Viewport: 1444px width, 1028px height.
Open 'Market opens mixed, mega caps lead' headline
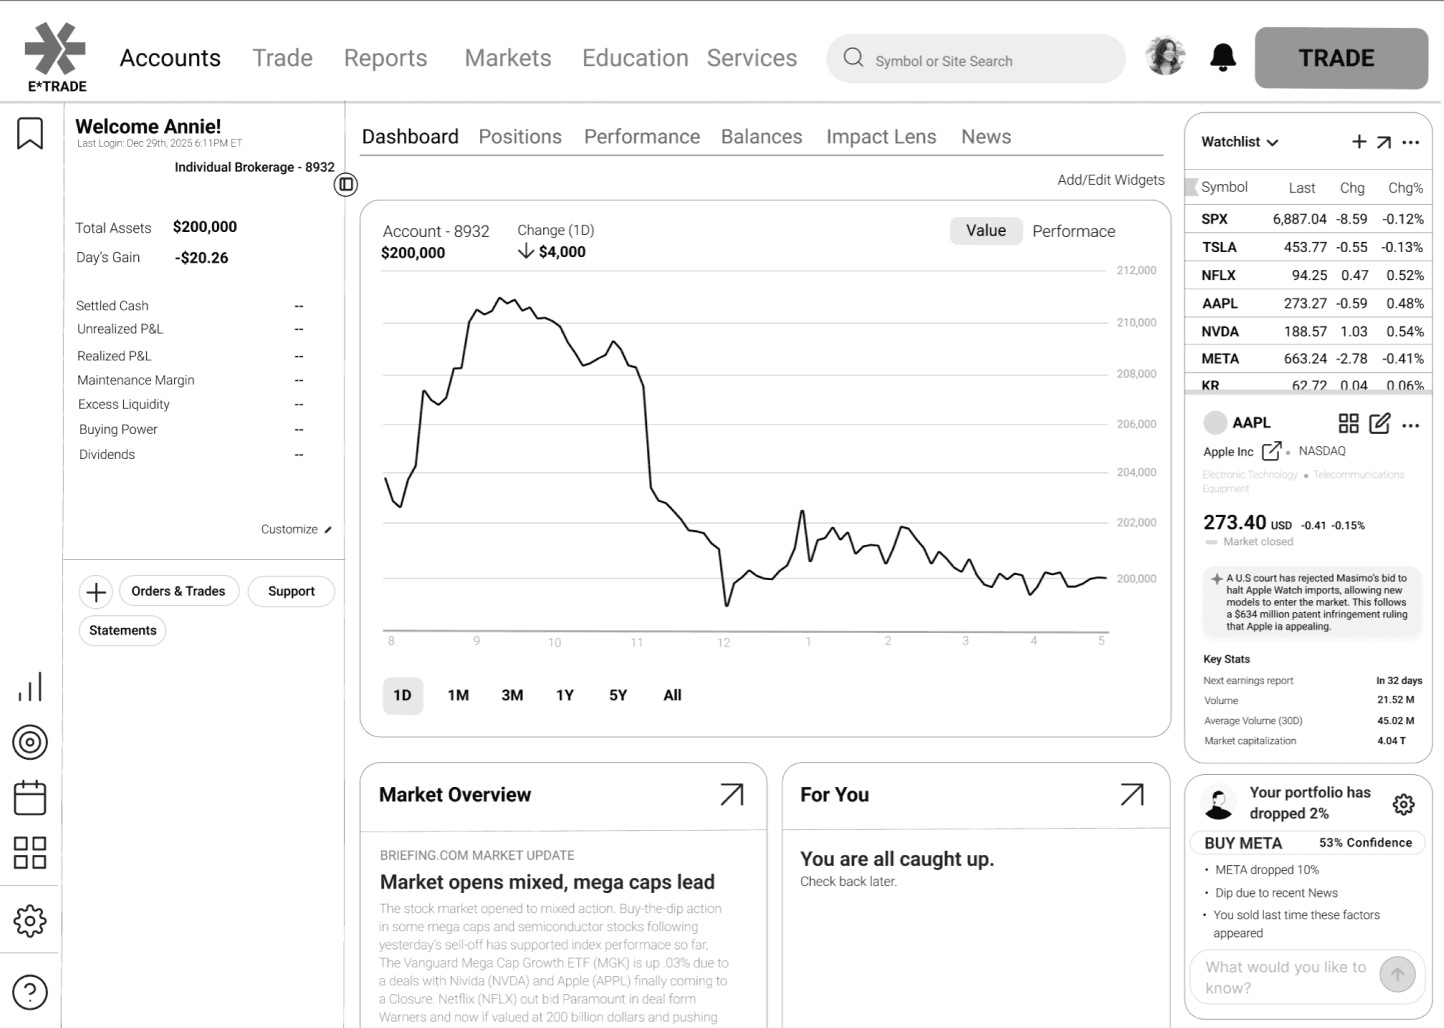click(x=547, y=882)
